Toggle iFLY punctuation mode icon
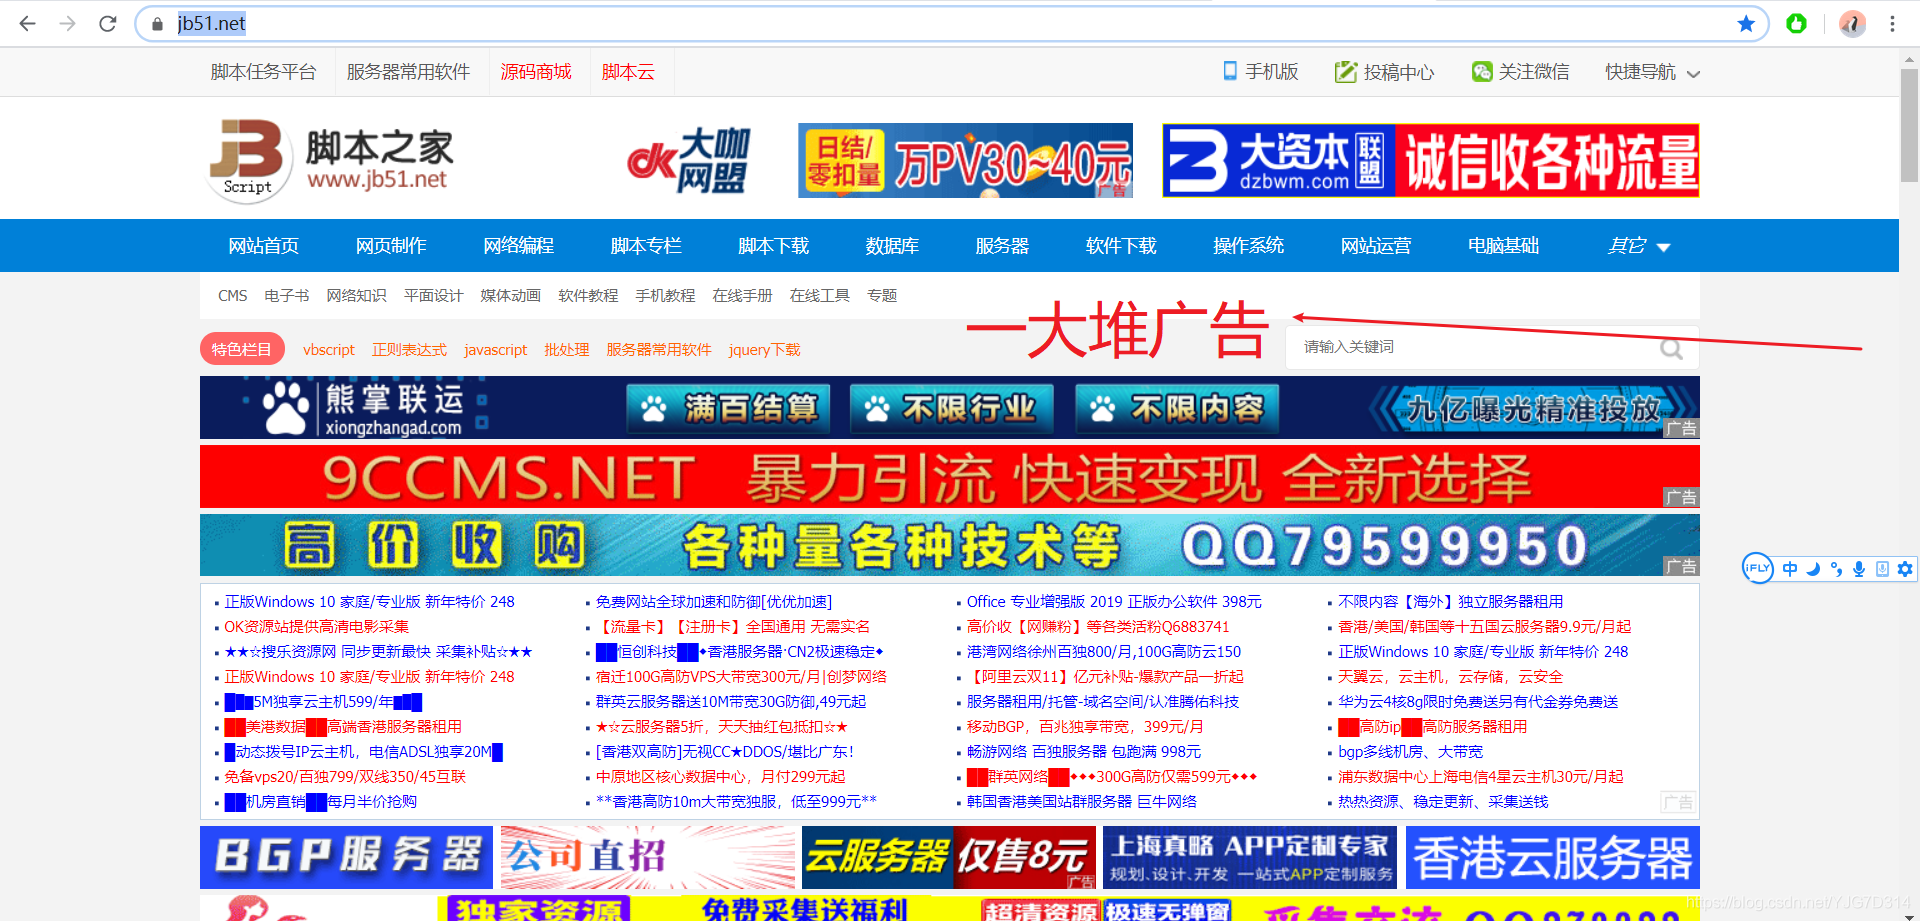The image size is (1920, 921). pyautogui.click(x=1836, y=569)
